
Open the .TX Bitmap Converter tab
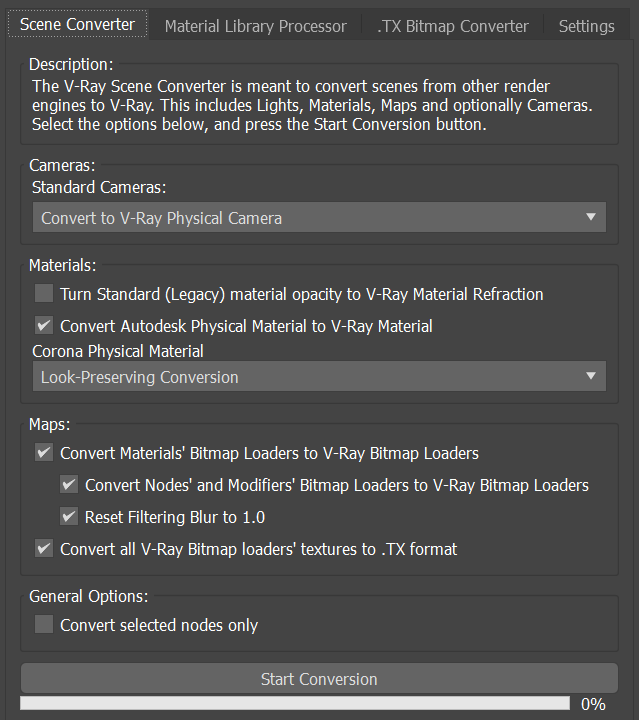[453, 26]
